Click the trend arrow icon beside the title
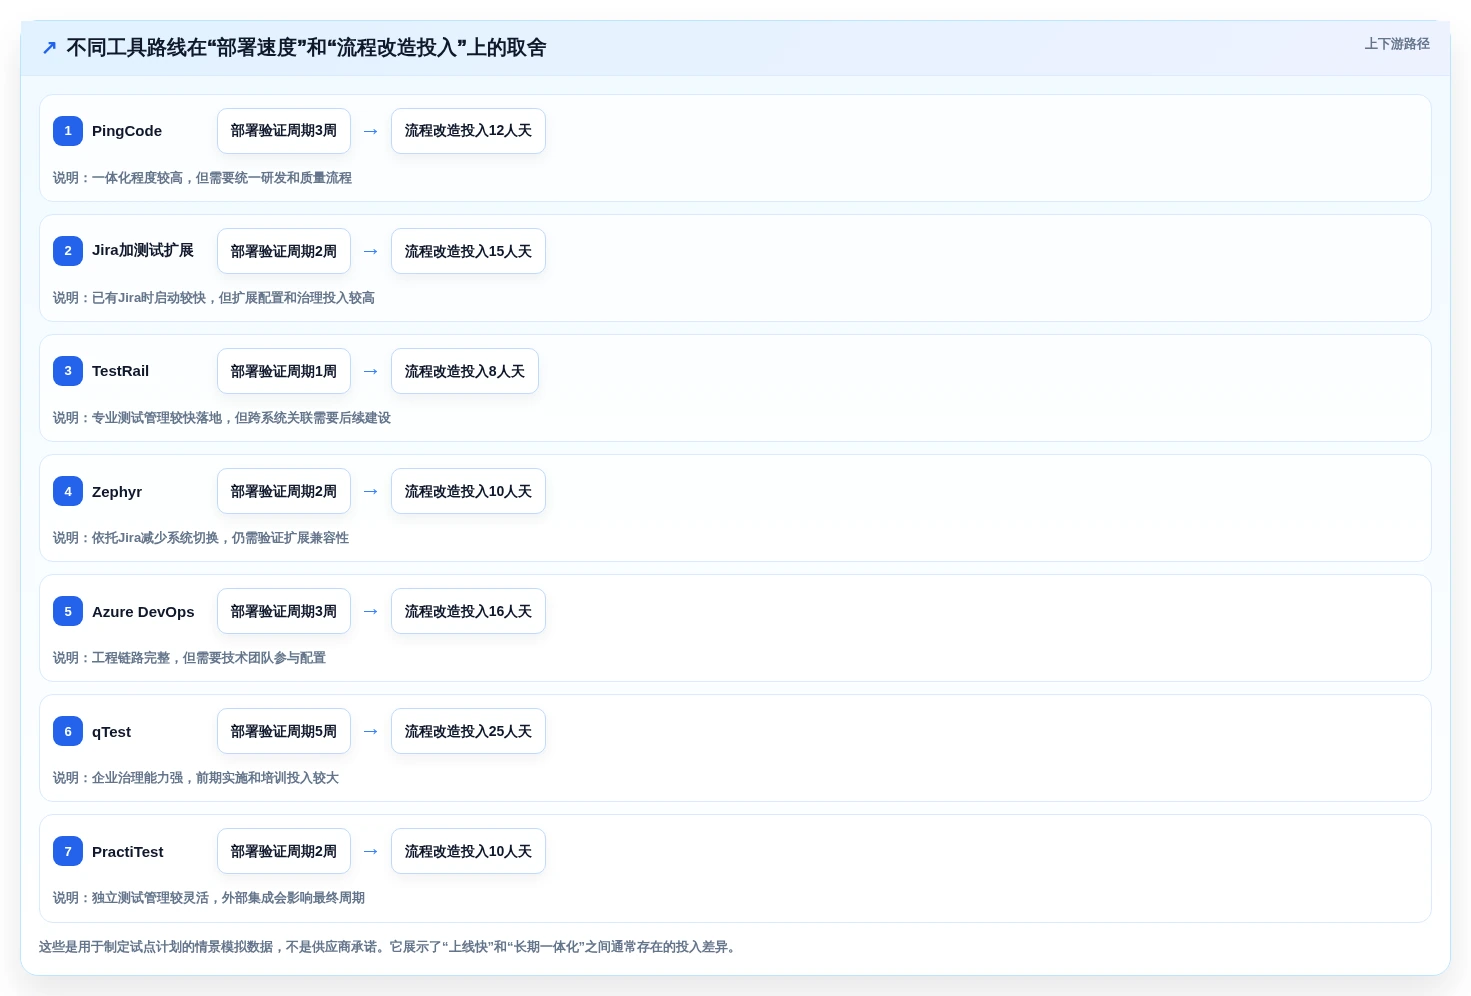This screenshot has height=996, width=1471. pyautogui.click(x=49, y=48)
